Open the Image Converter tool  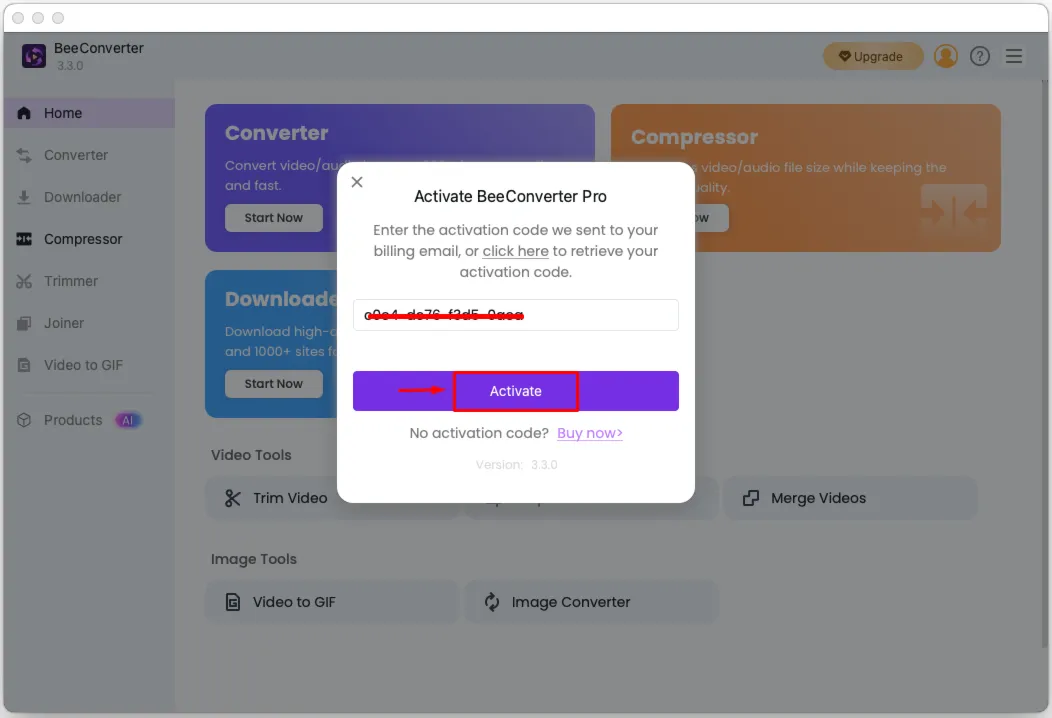591,602
